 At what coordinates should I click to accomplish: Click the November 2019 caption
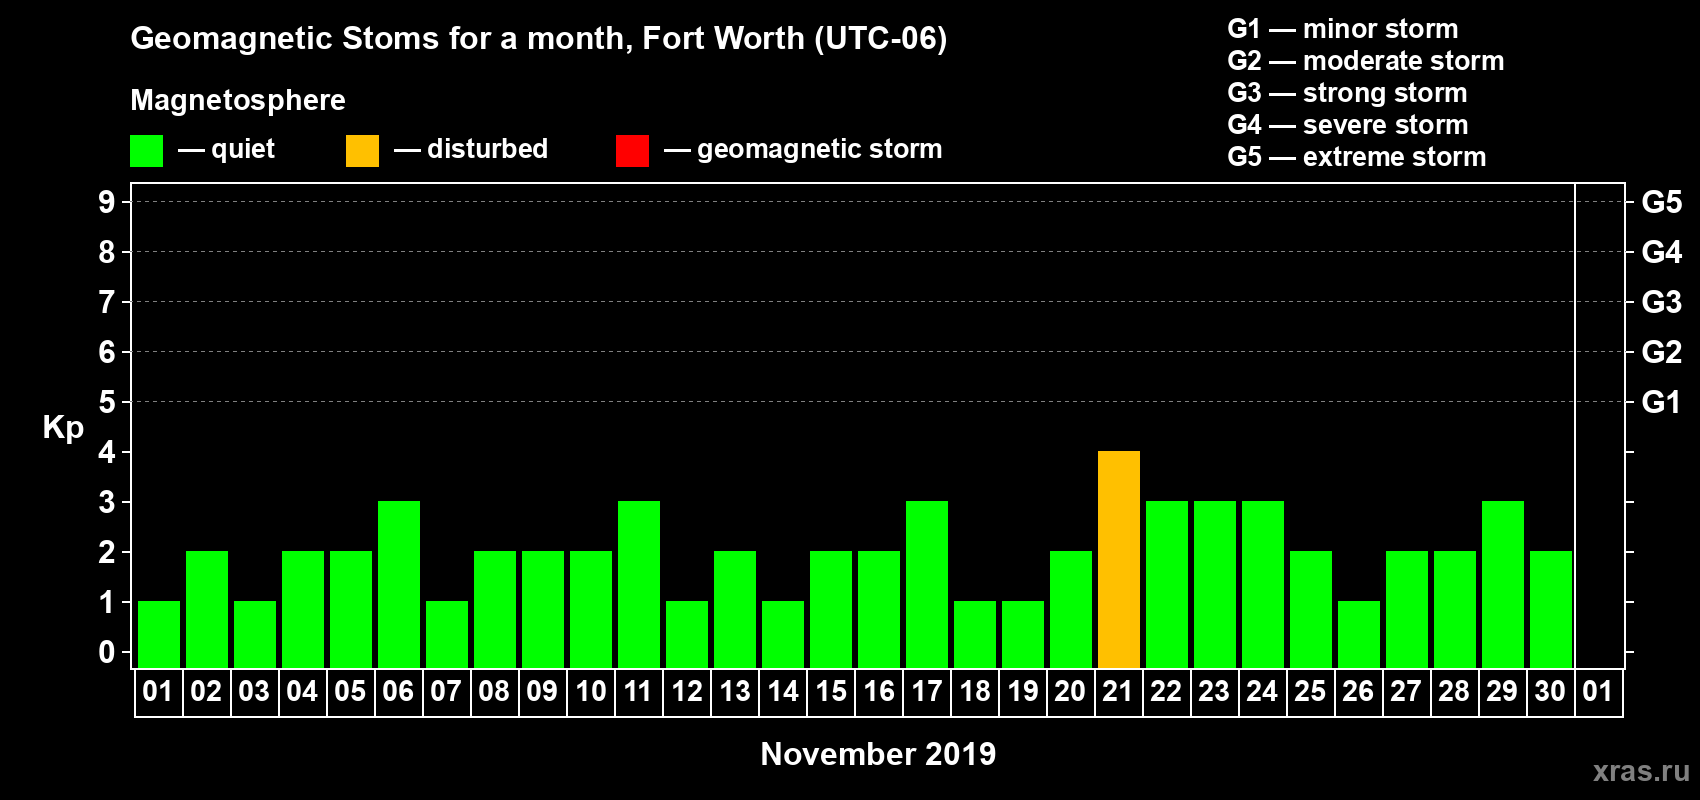pyautogui.click(x=878, y=754)
